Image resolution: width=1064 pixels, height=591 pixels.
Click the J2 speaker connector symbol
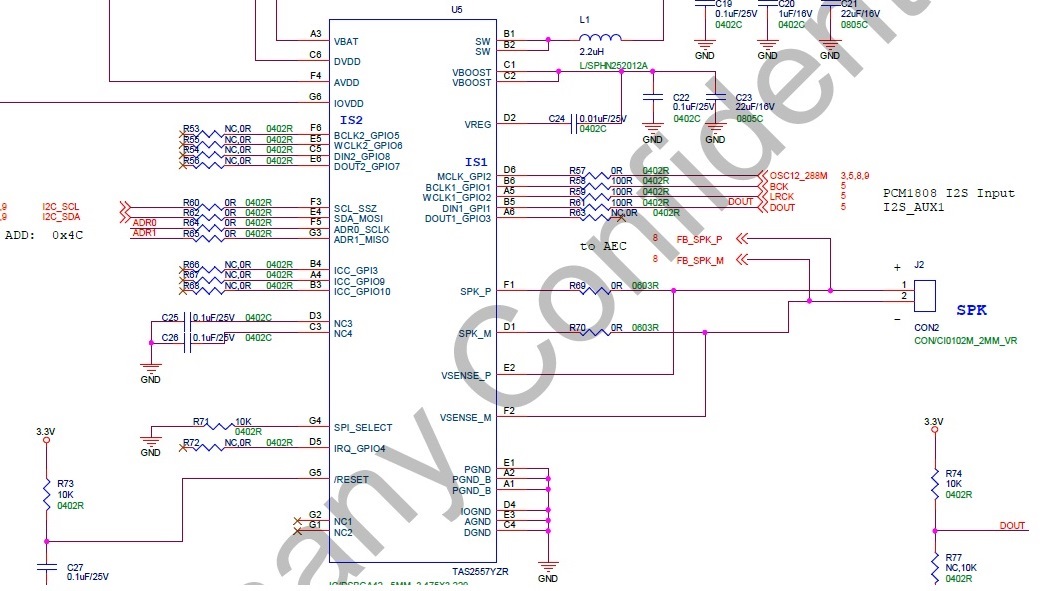(x=925, y=296)
